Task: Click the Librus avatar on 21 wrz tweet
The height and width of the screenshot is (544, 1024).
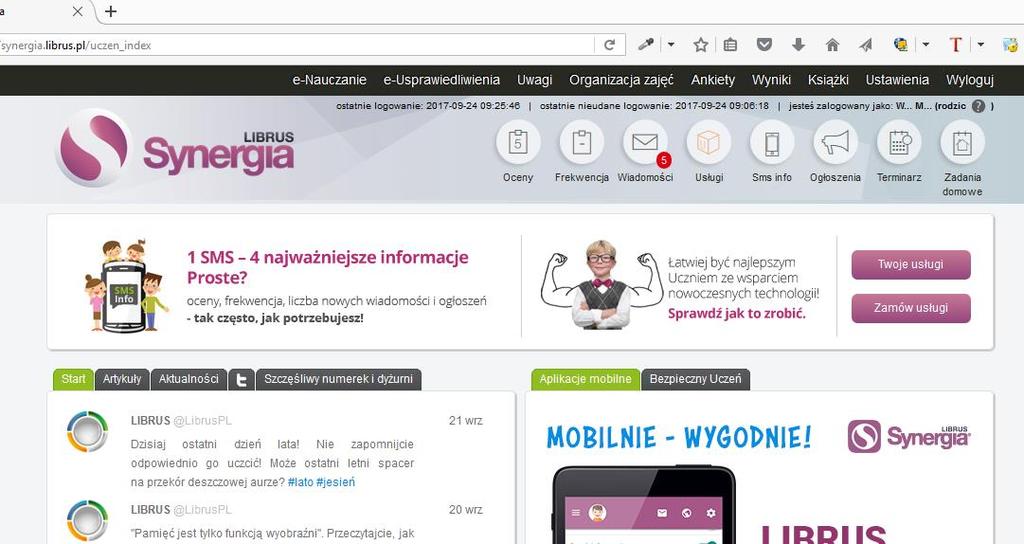Action: (x=88, y=431)
